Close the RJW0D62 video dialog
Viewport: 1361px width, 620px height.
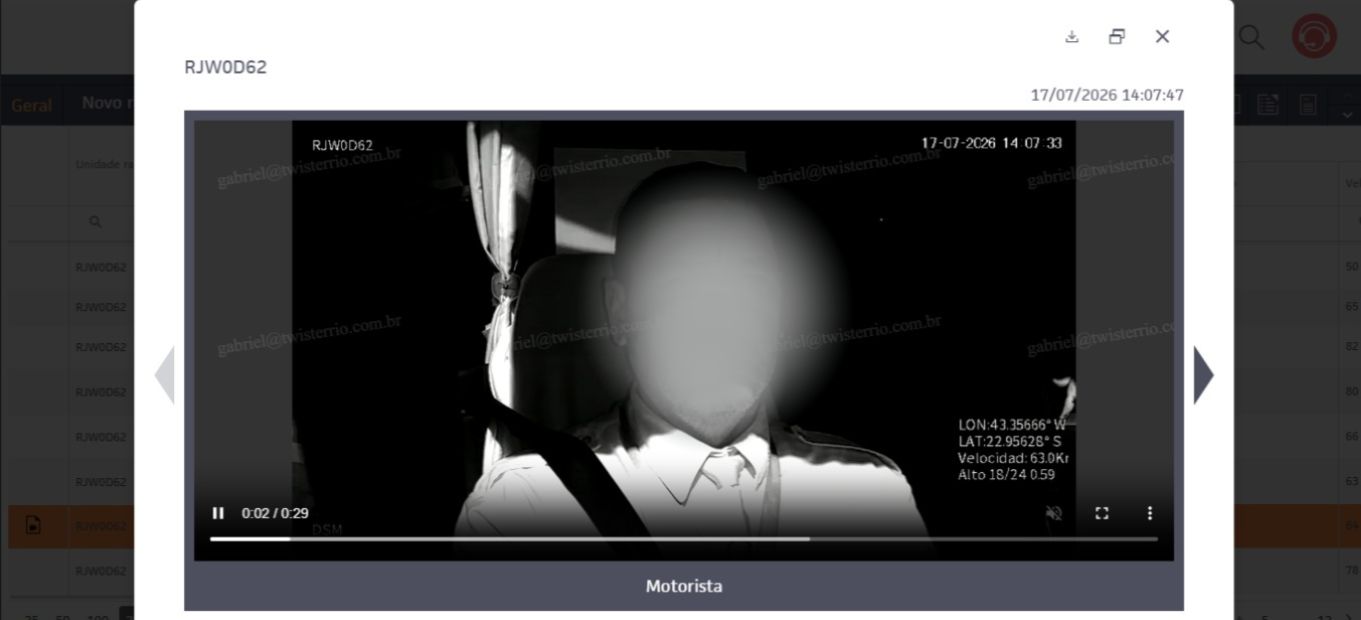tap(1162, 37)
